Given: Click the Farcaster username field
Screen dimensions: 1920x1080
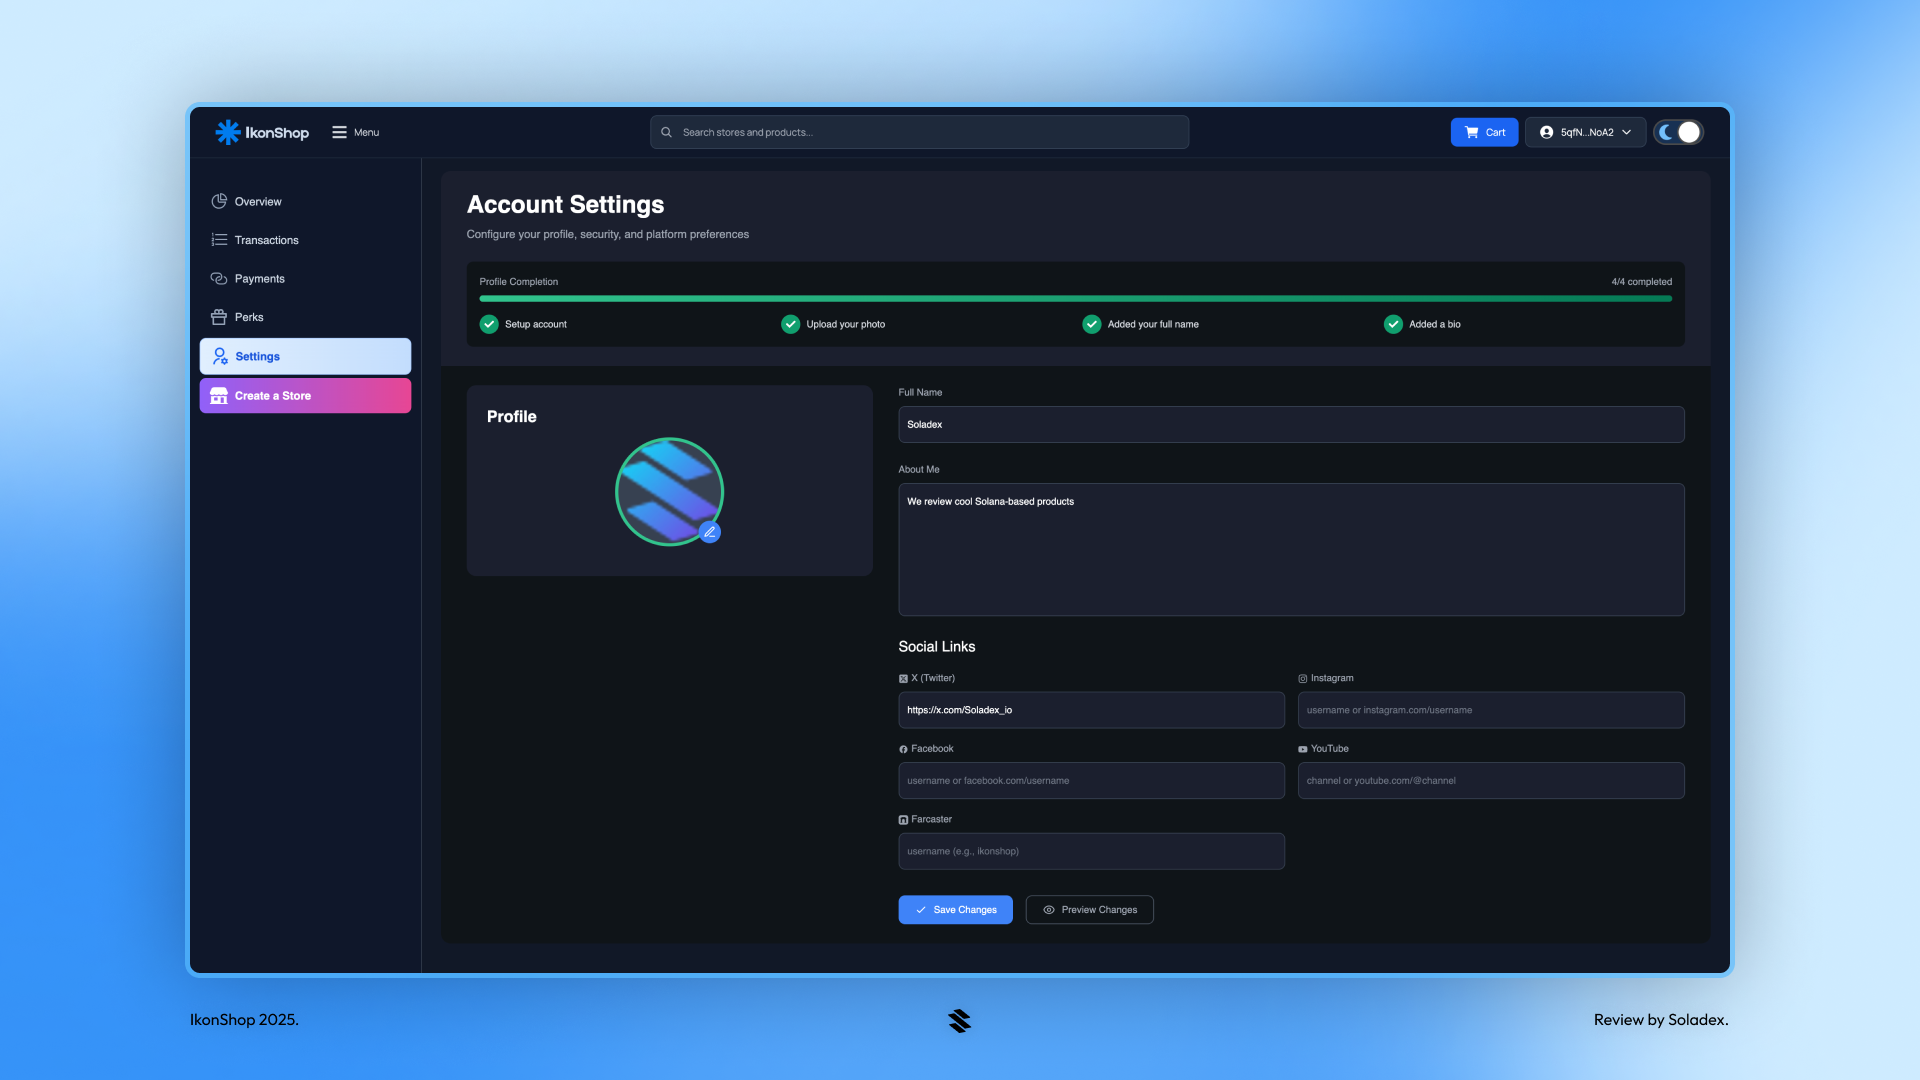Looking at the screenshot, I should click(x=1091, y=851).
